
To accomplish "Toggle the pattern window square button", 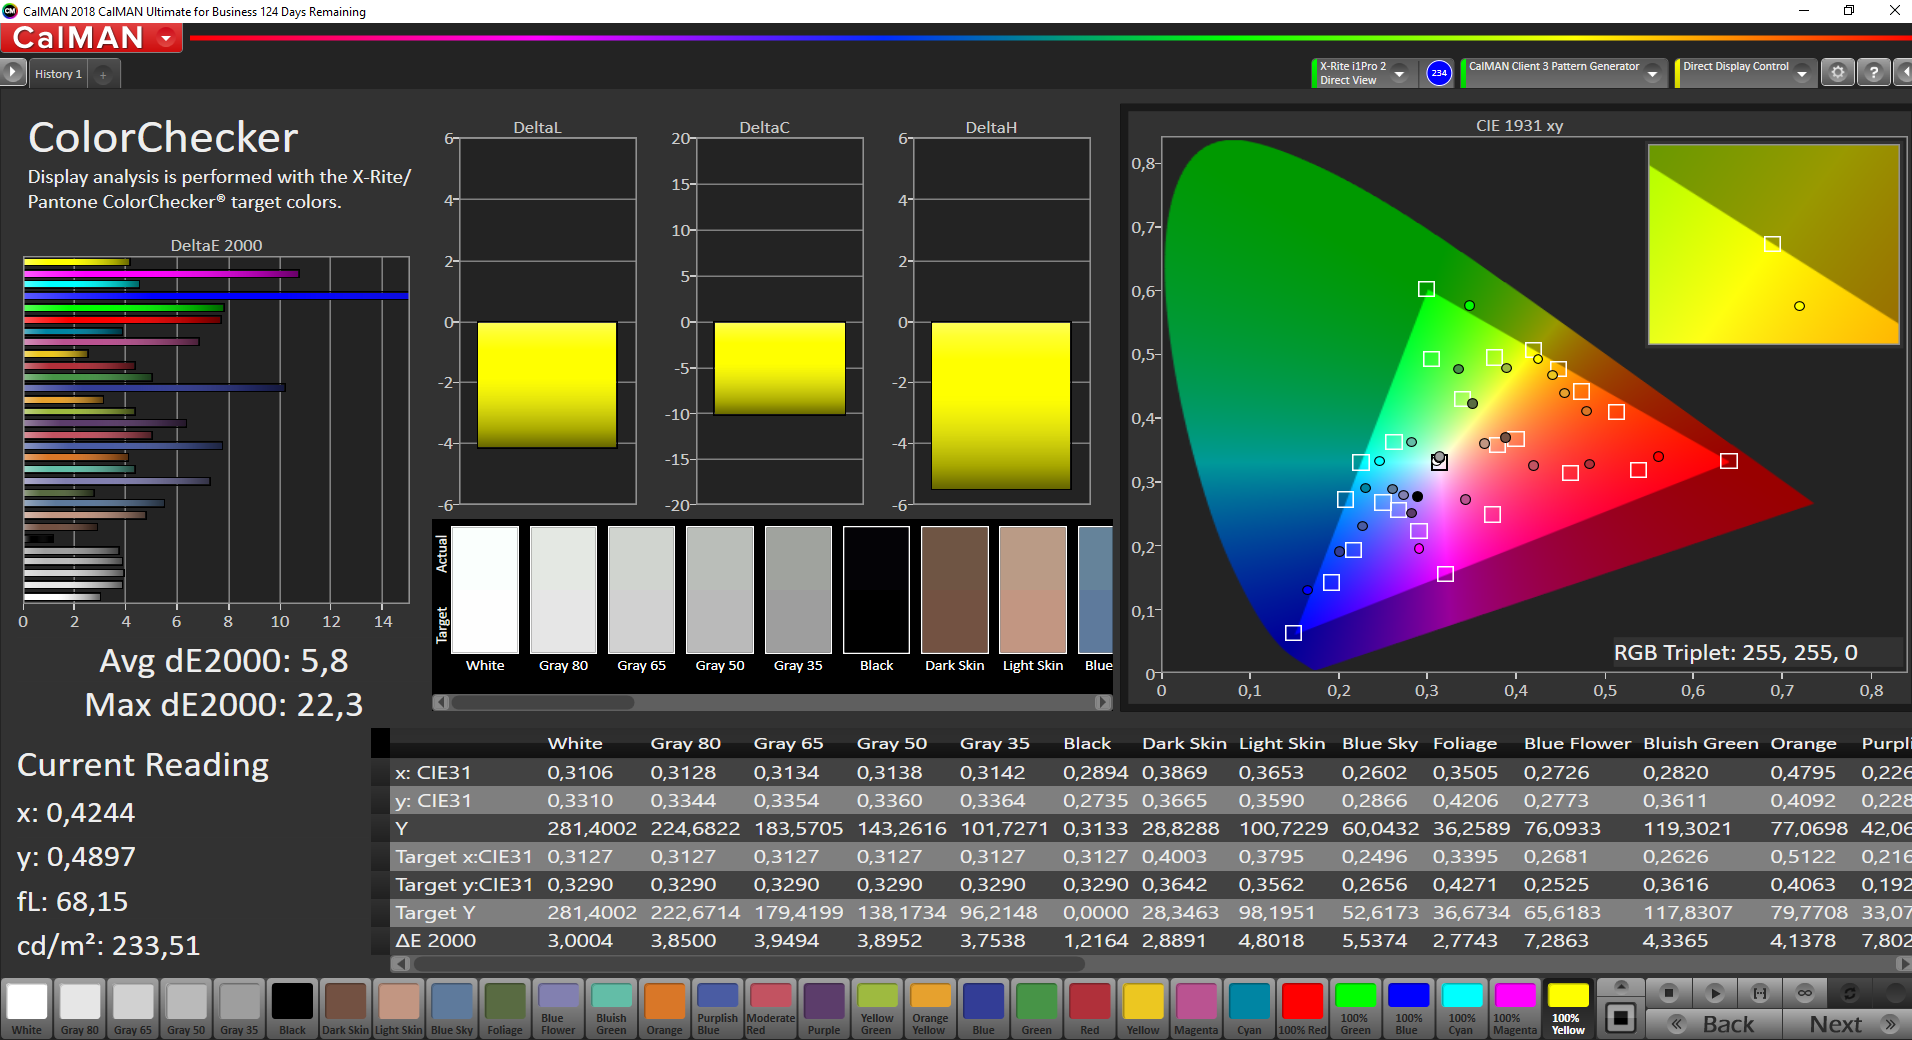I will (1621, 1019).
